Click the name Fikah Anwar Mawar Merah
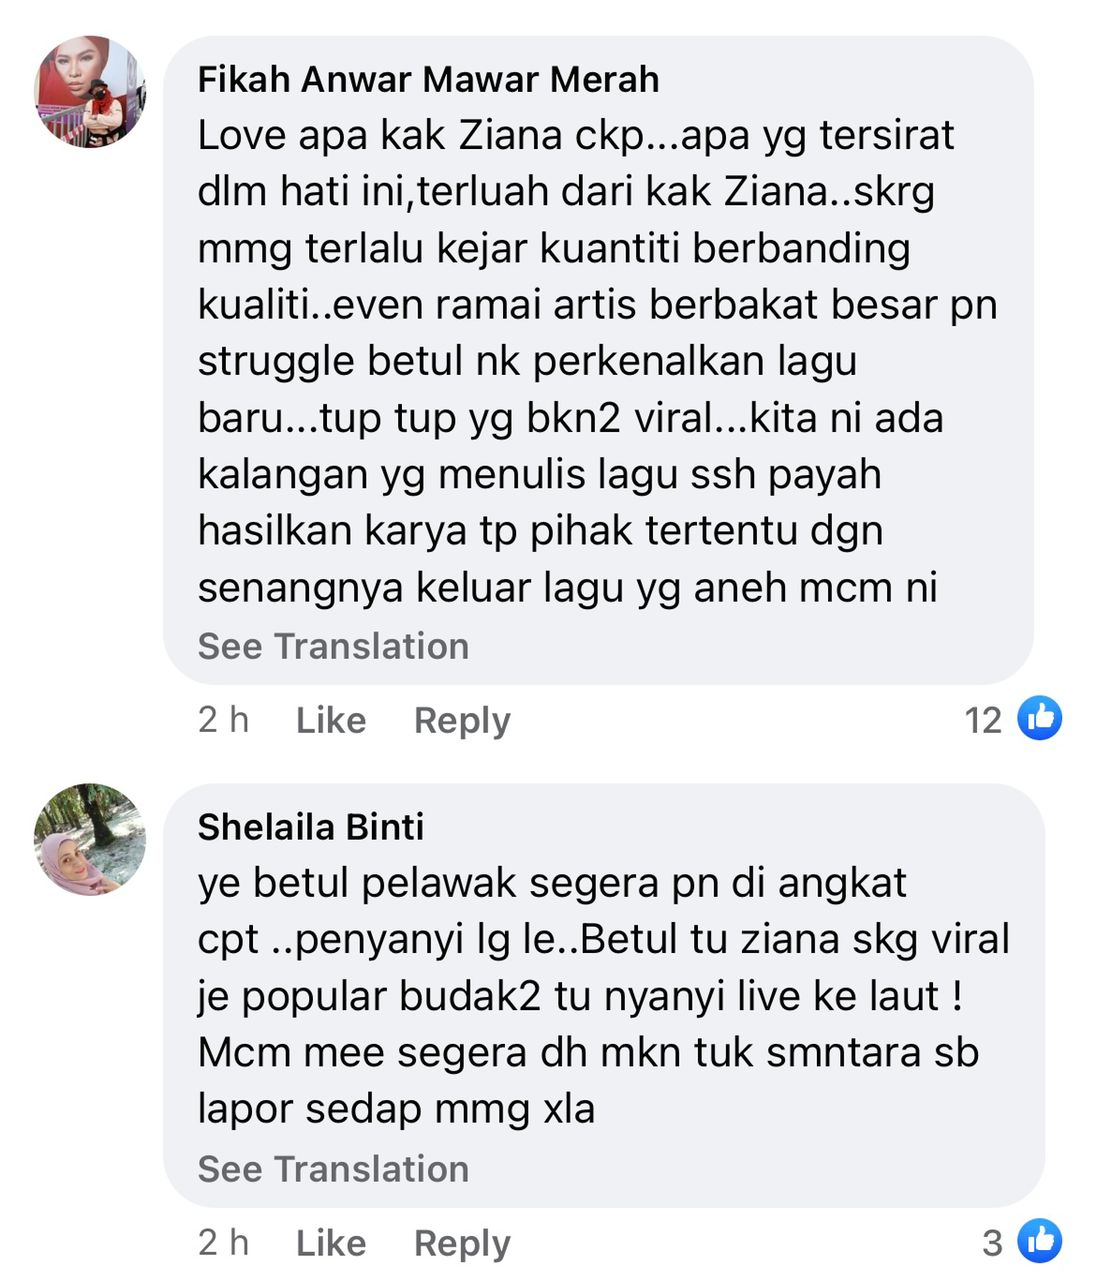Screen dimensions: 1096x1280 [x=428, y=79]
